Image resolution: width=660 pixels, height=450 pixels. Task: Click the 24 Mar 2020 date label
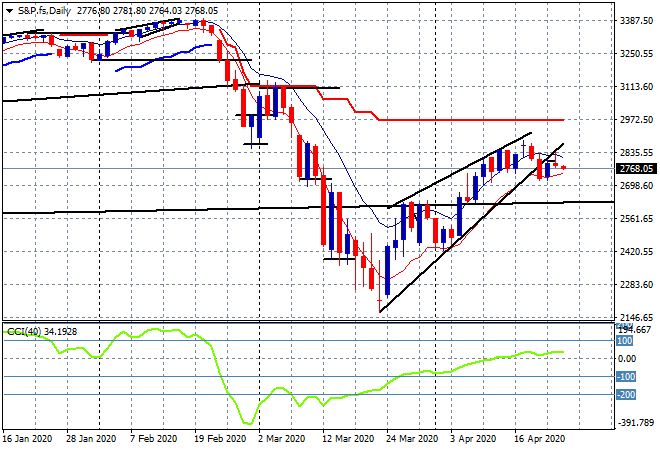tap(412, 439)
